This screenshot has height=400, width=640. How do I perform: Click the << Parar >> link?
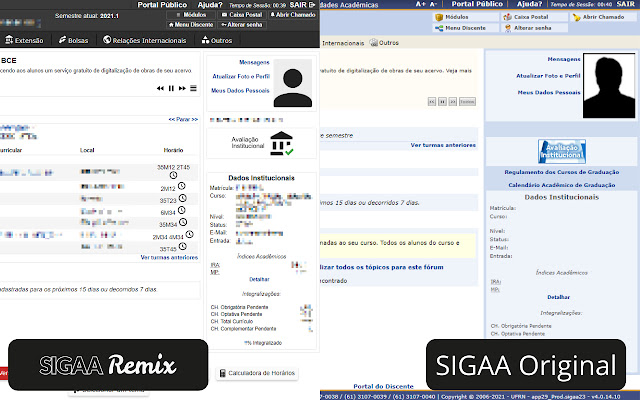pyautogui.click(x=183, y=119)
